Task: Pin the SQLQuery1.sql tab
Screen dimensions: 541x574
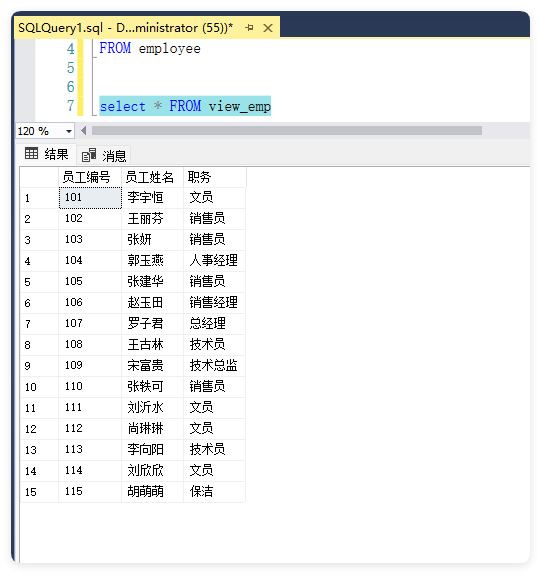Action: 249,27
